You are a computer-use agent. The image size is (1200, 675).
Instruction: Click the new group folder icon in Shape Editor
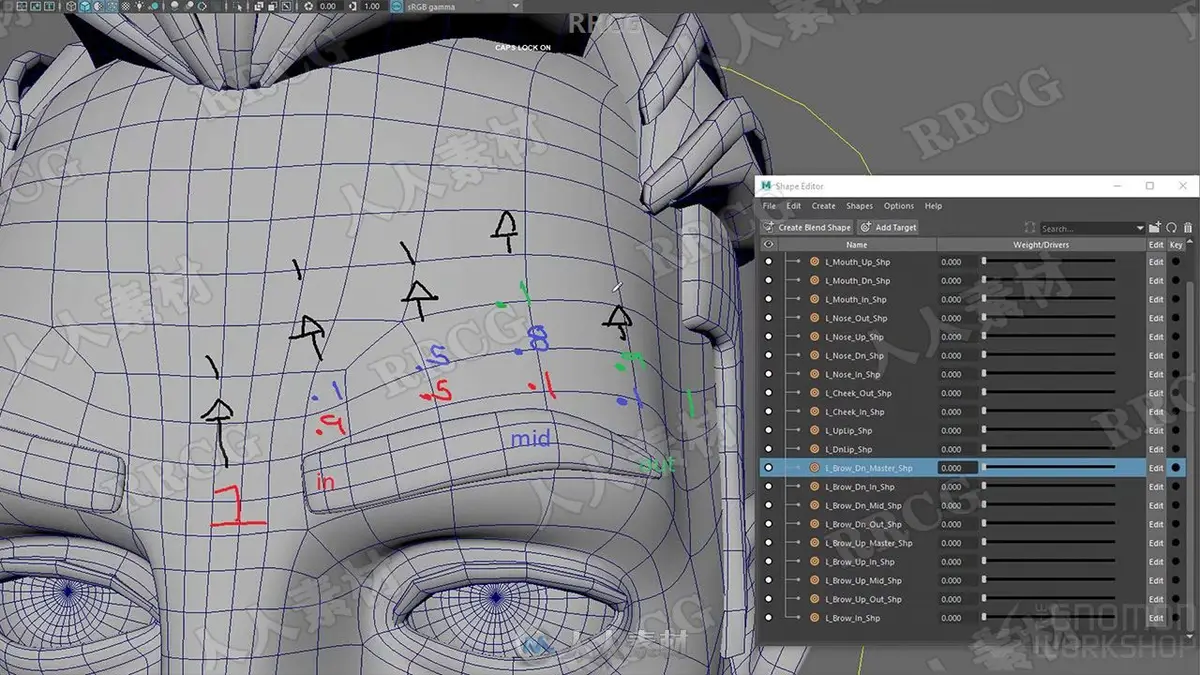click(1156, 227)
